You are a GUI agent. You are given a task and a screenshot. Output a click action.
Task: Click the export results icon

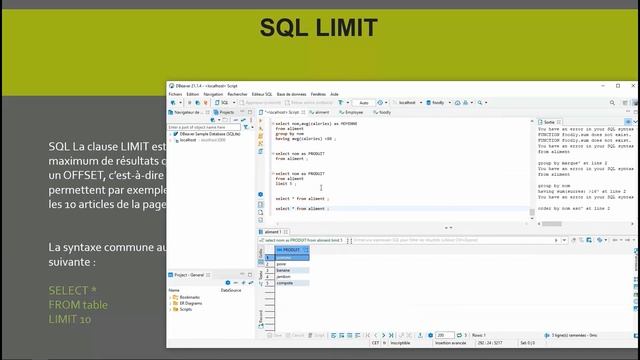pos(420,336)
